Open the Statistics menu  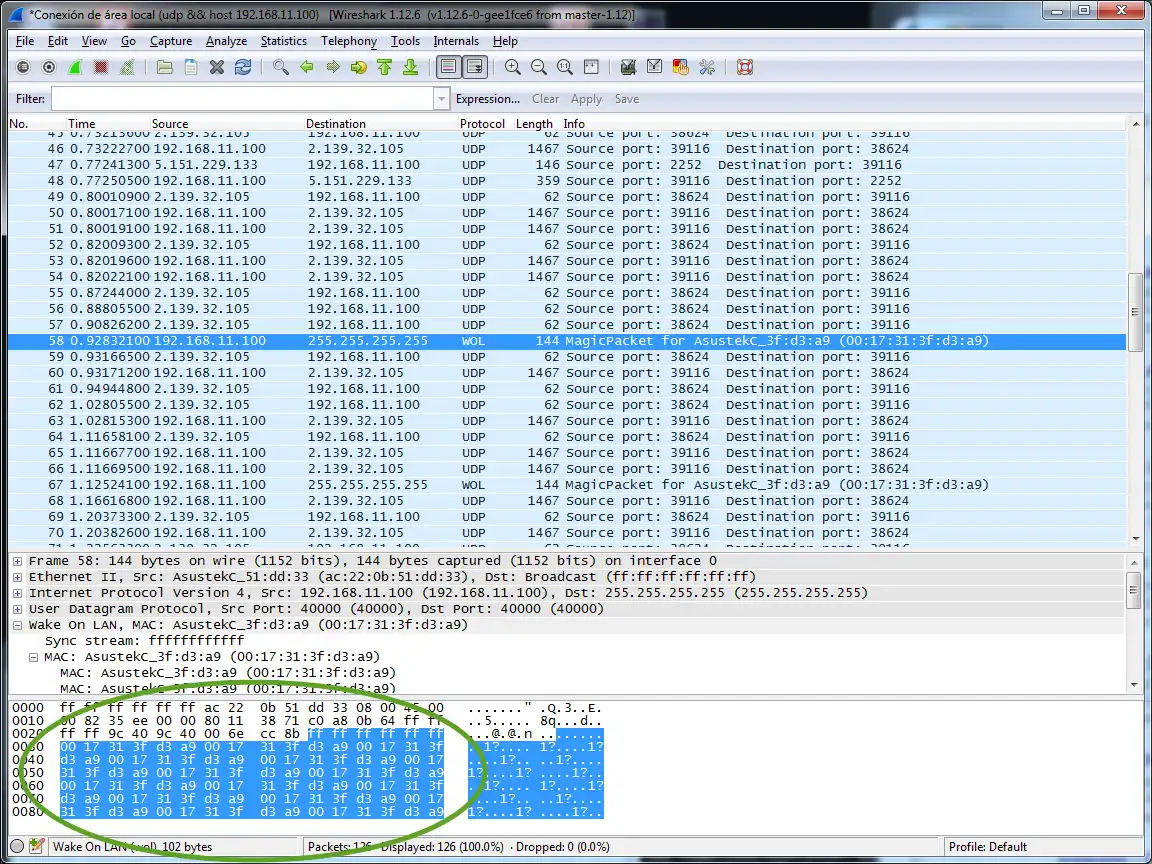click(284, 41)
